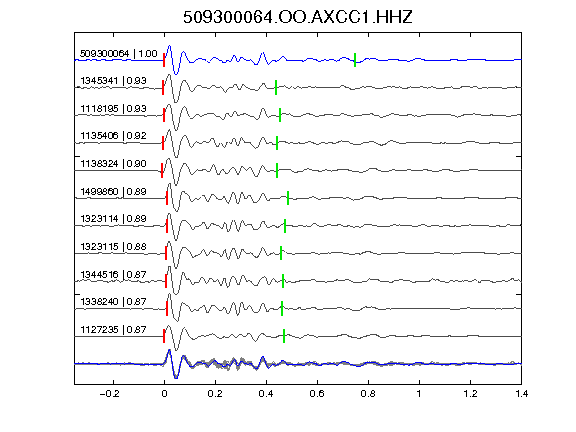Click the plot title 509300064.OO.AXCC1.HHZ
The image size is (576, 432).
pyautogui.click(x=298, y=17)
